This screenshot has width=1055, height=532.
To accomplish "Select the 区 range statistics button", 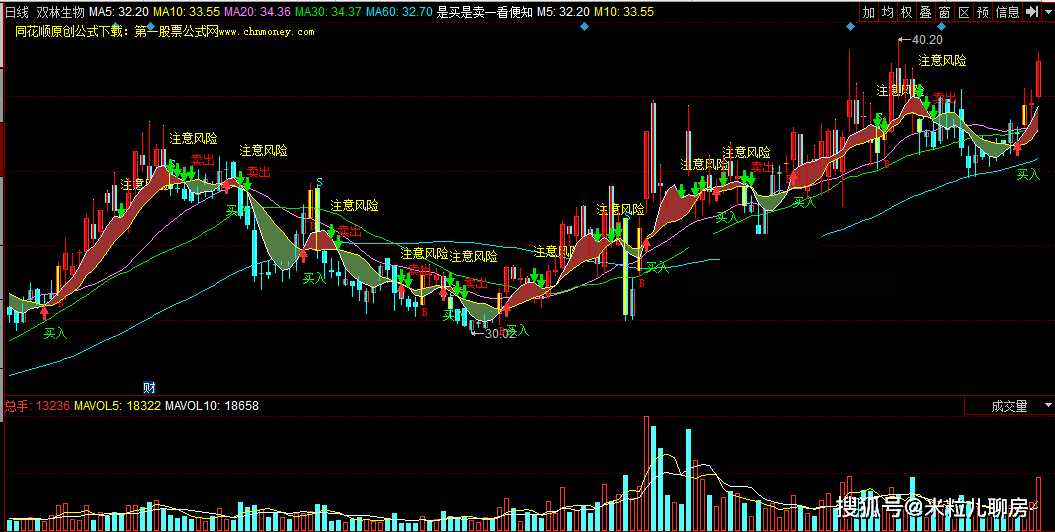I will pyautogui.click(x=964, y=11).
